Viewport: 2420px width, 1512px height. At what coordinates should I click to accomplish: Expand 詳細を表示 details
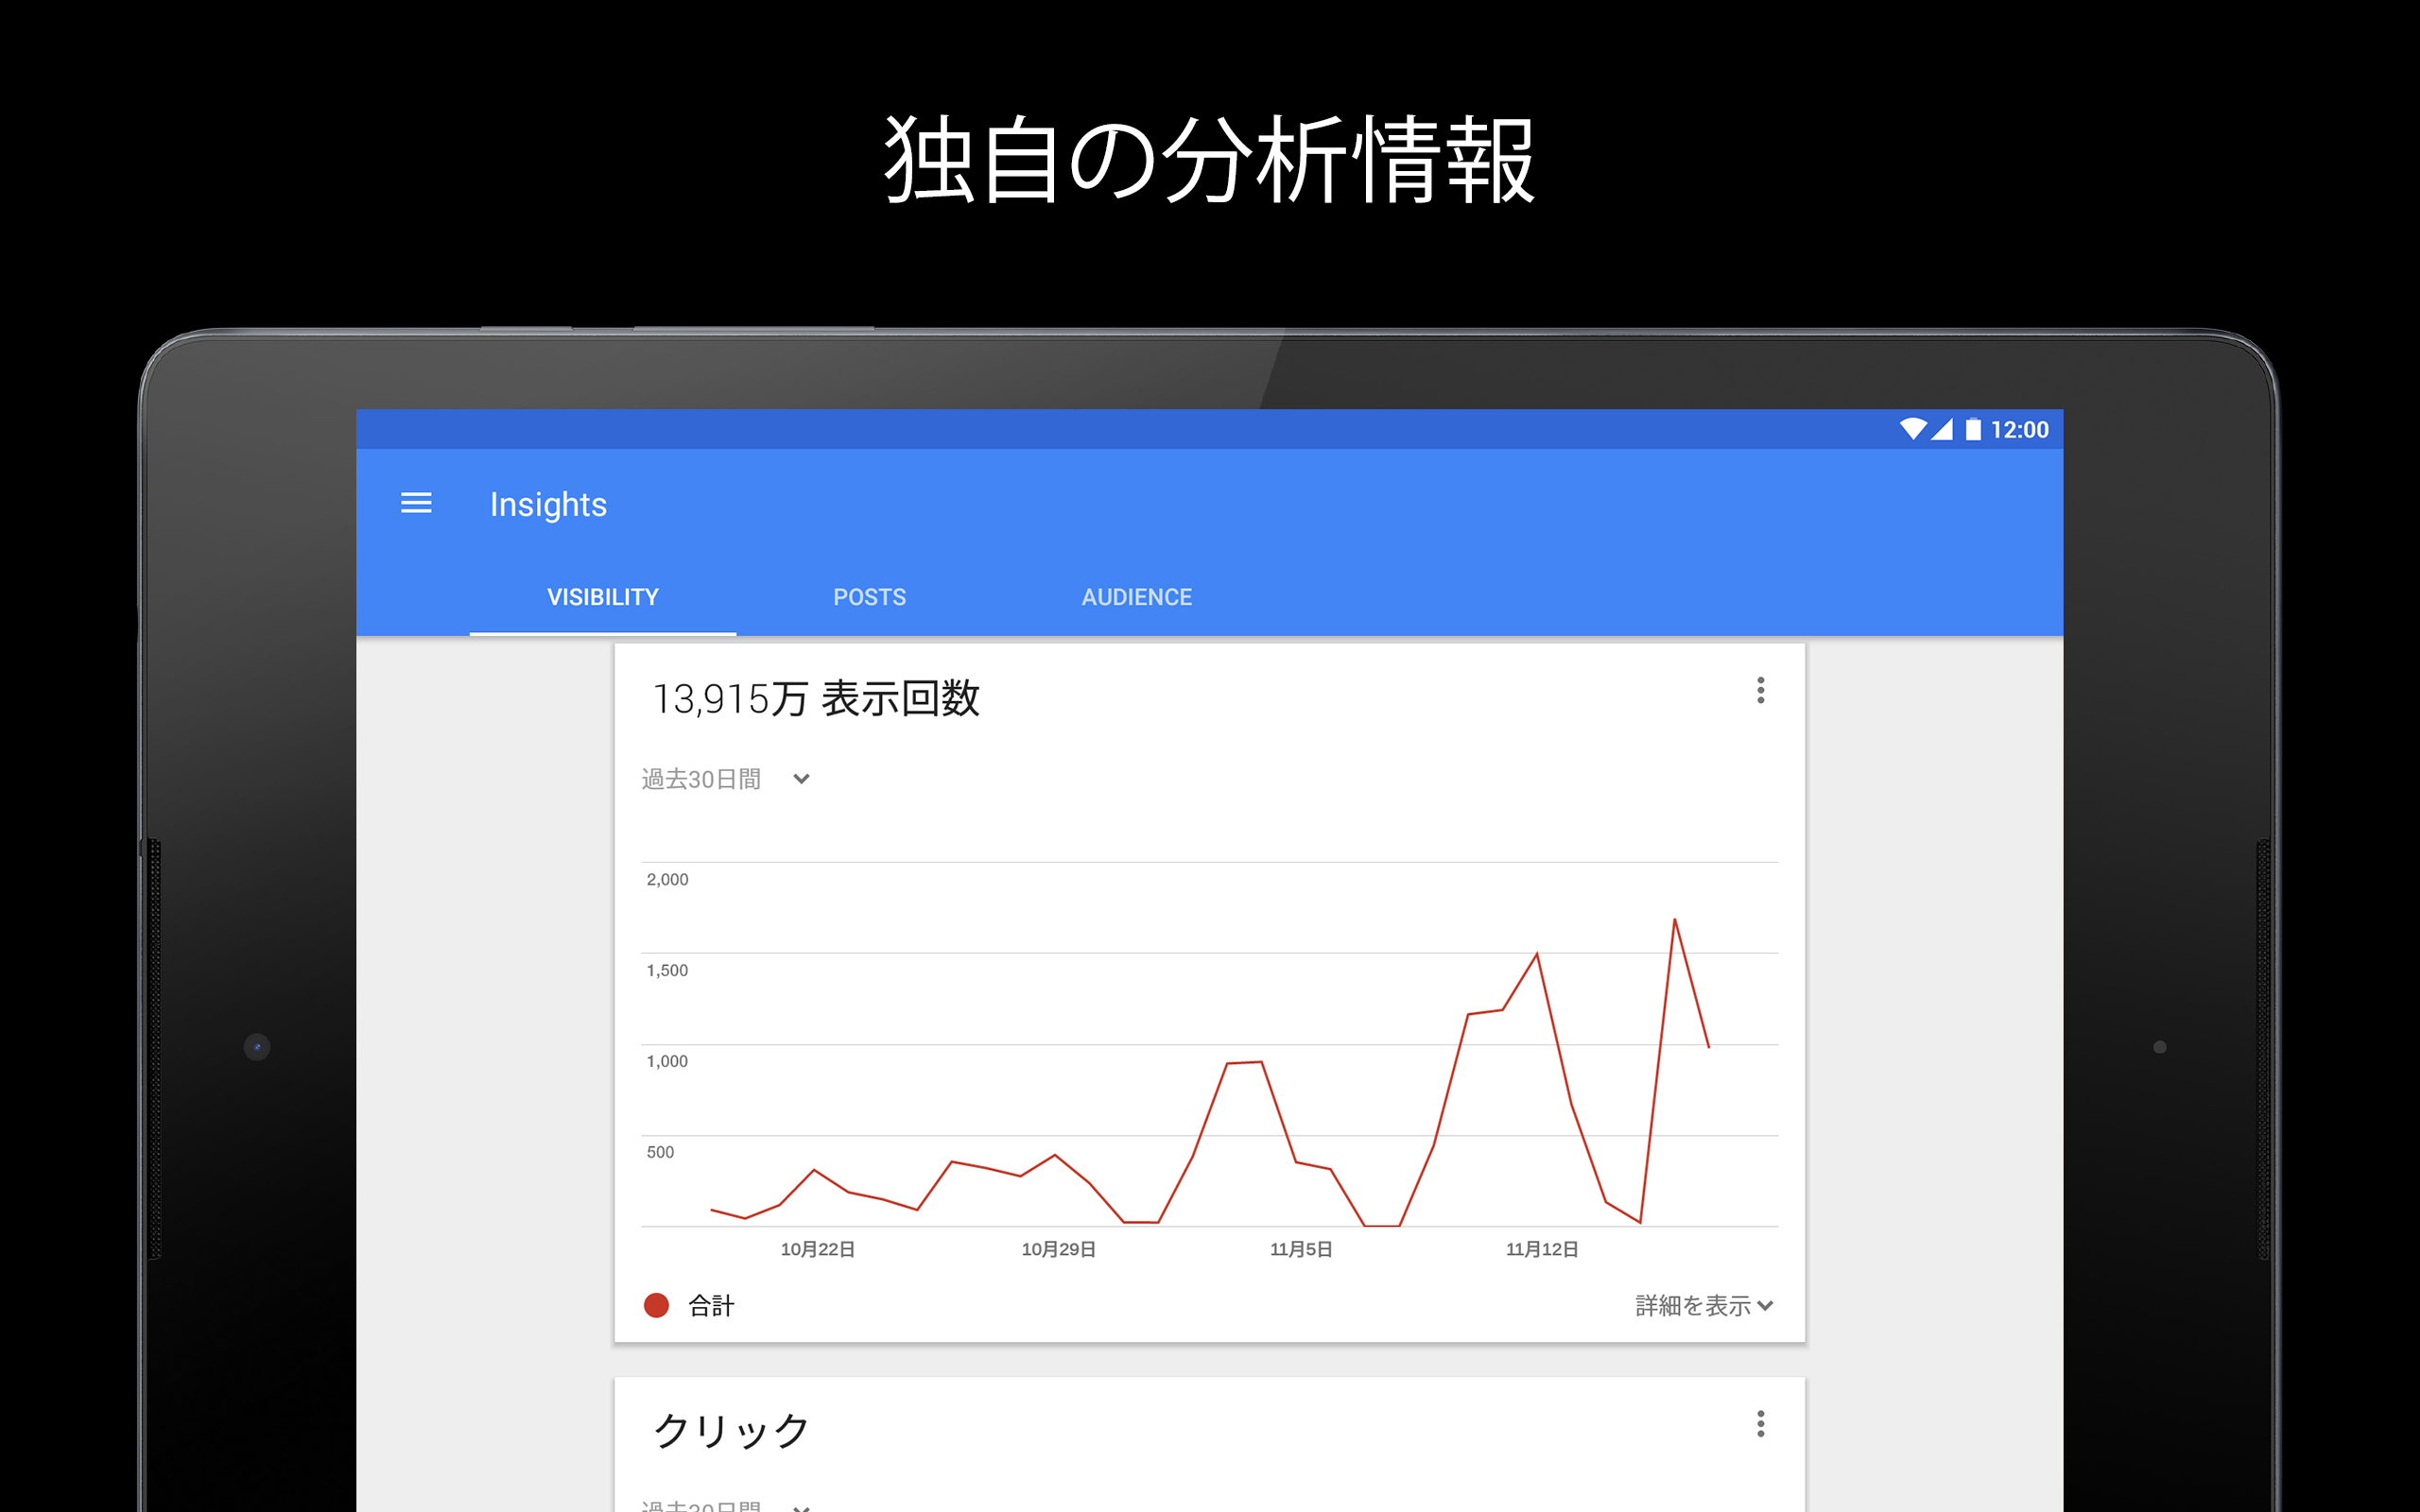(1704, 1305)
